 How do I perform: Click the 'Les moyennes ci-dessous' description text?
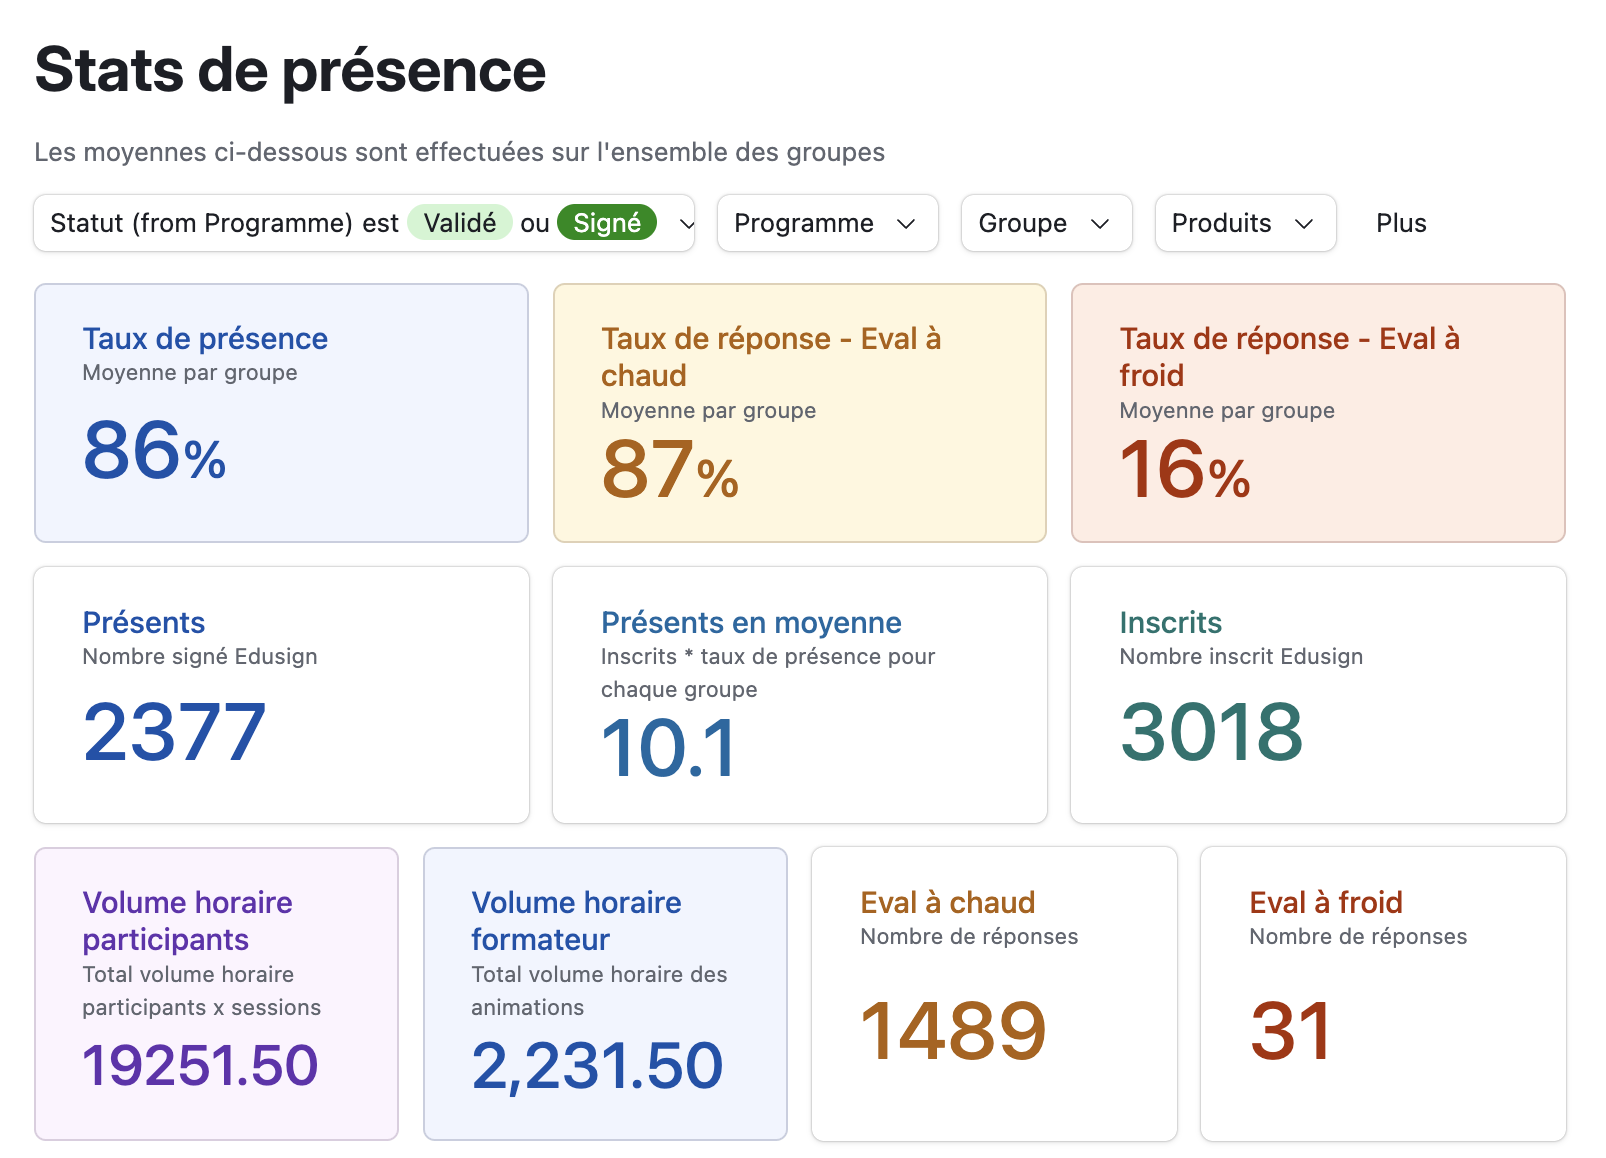click(459, 152)
